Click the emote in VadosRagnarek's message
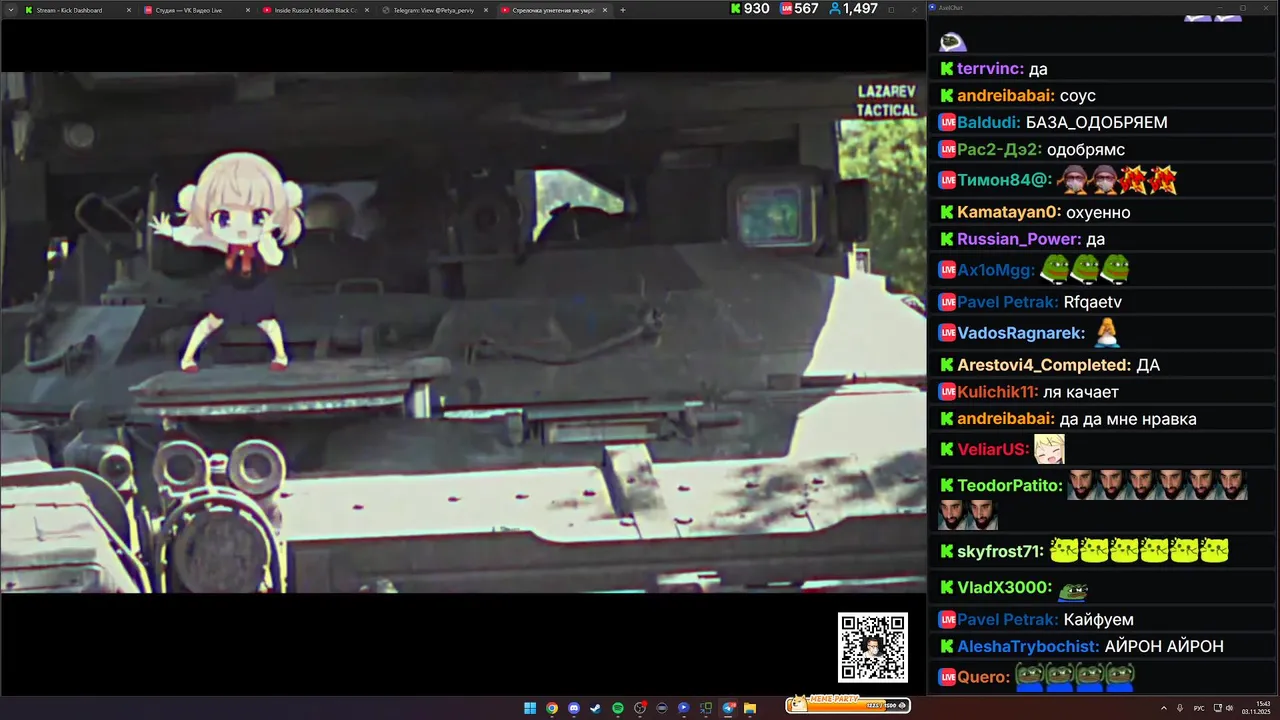Screen dimensions: 1280x720 (x=1106, y=332)
